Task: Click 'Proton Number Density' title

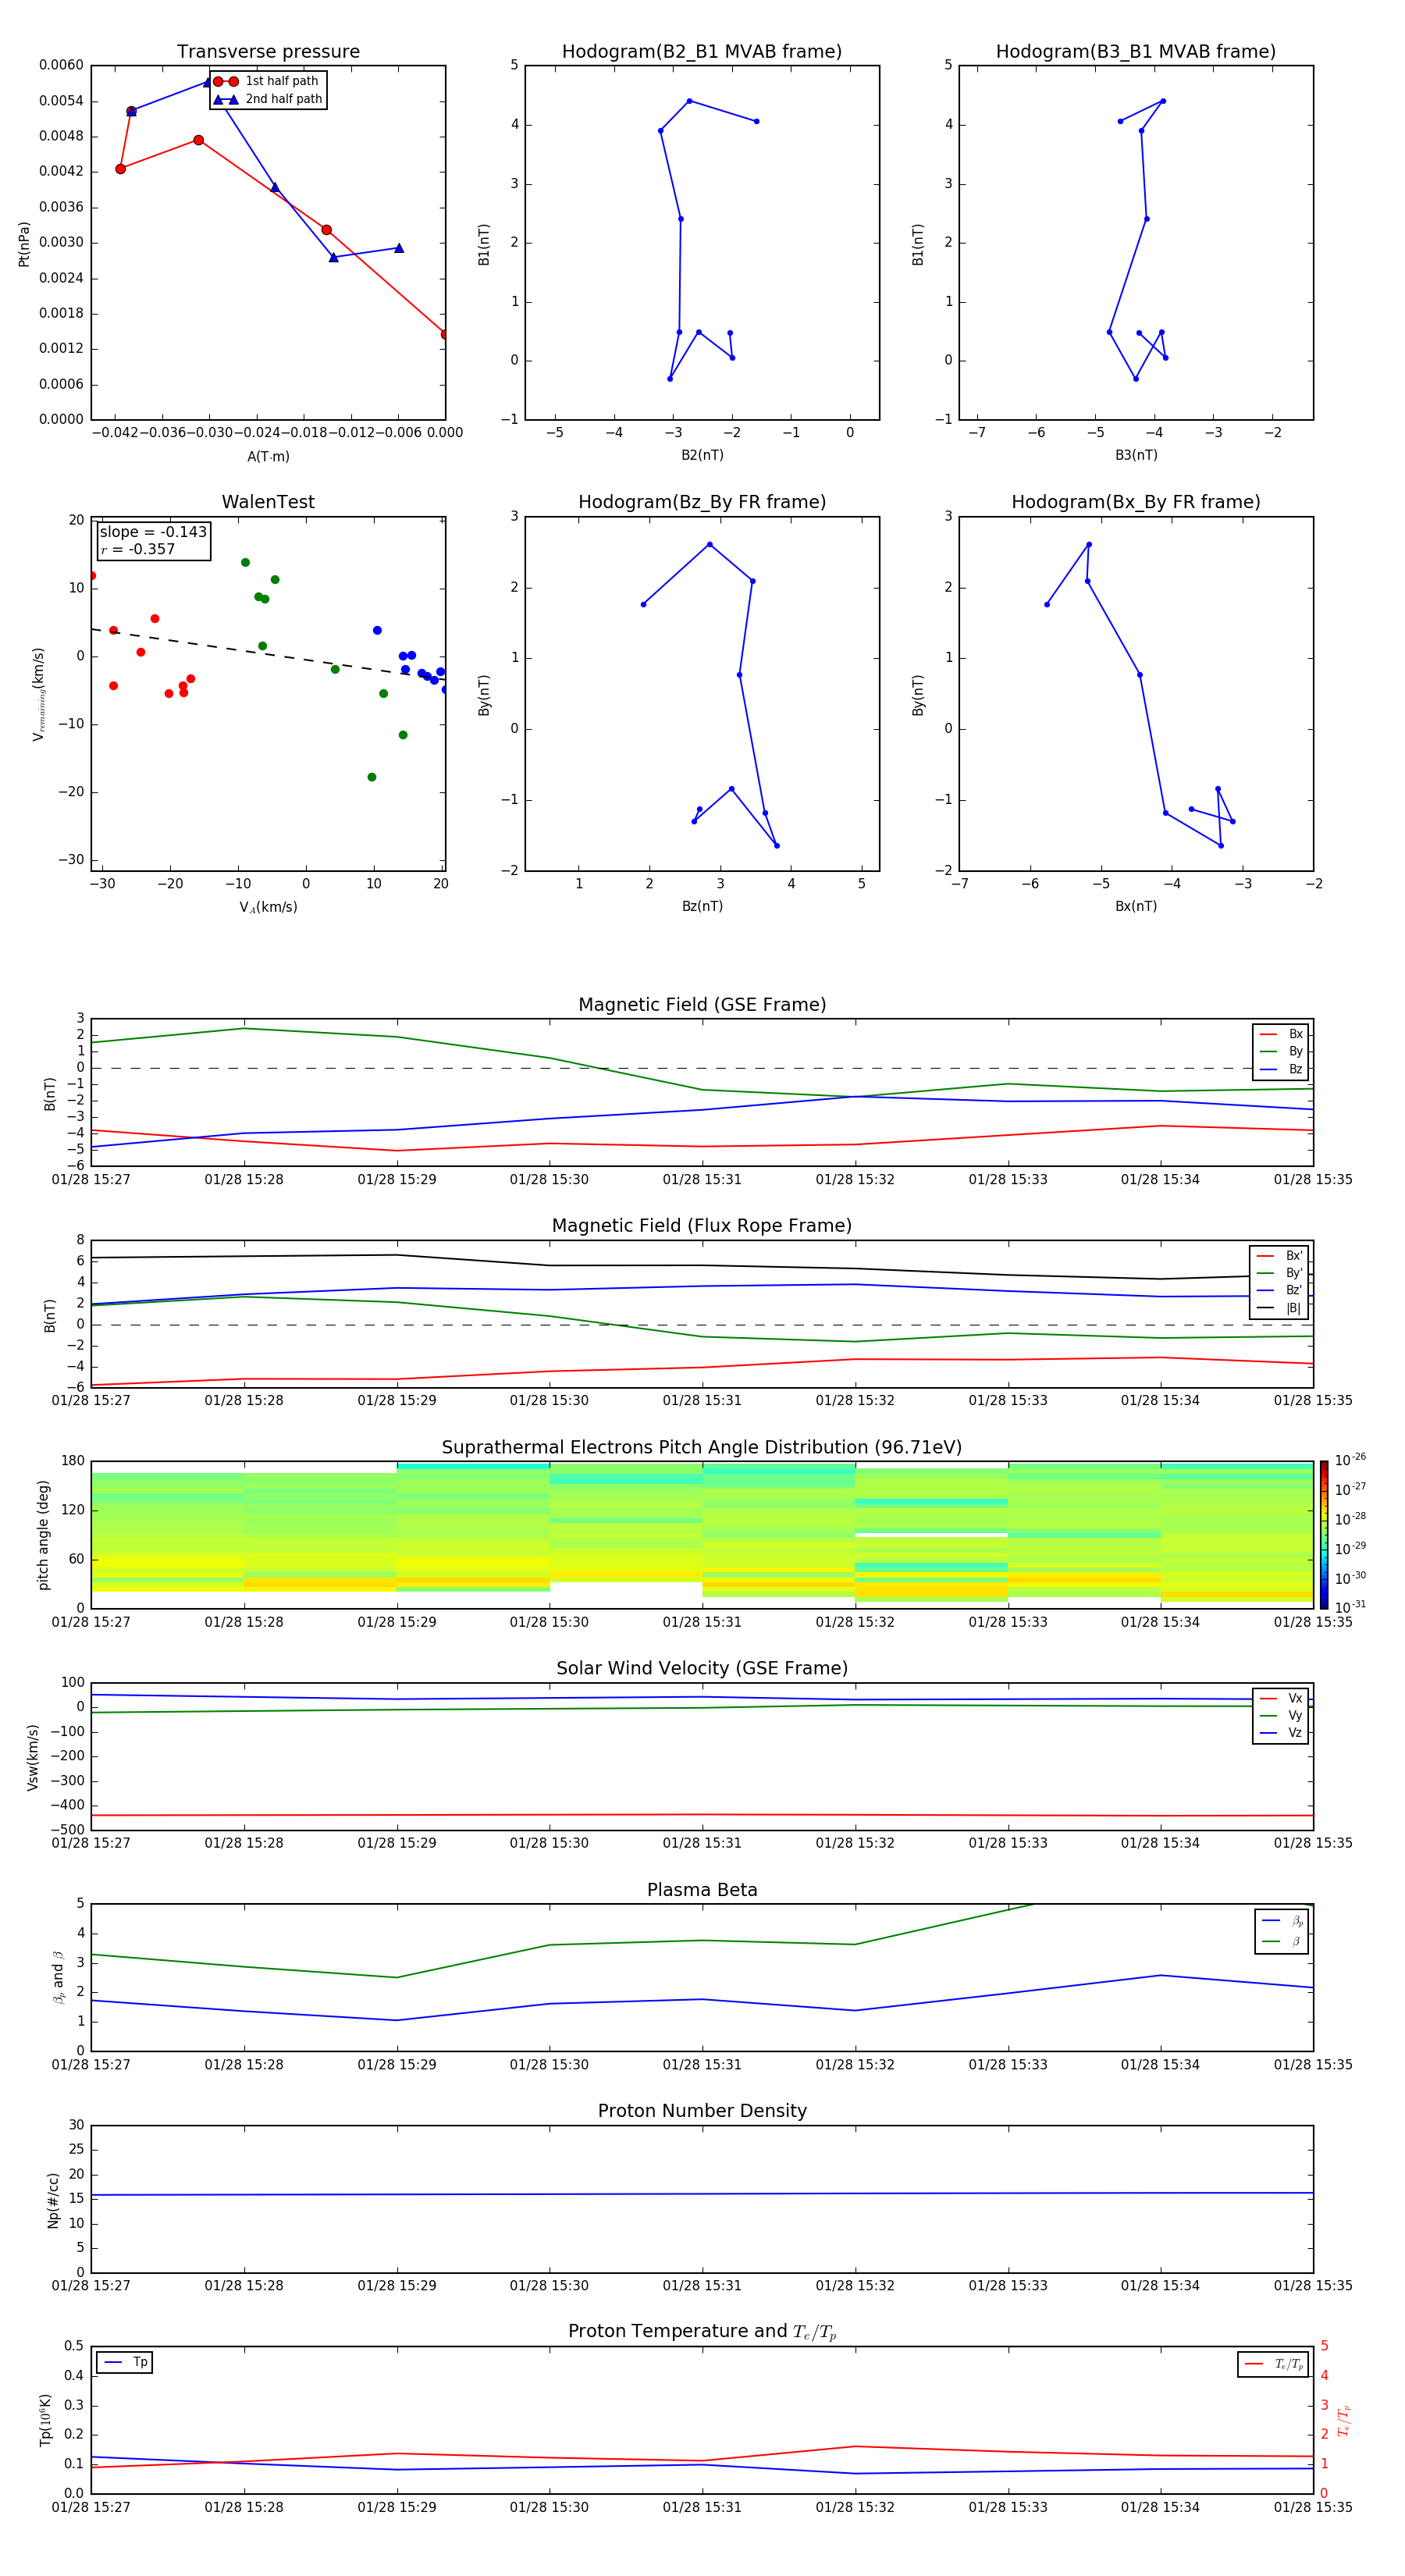Action: pos(702,2112)
